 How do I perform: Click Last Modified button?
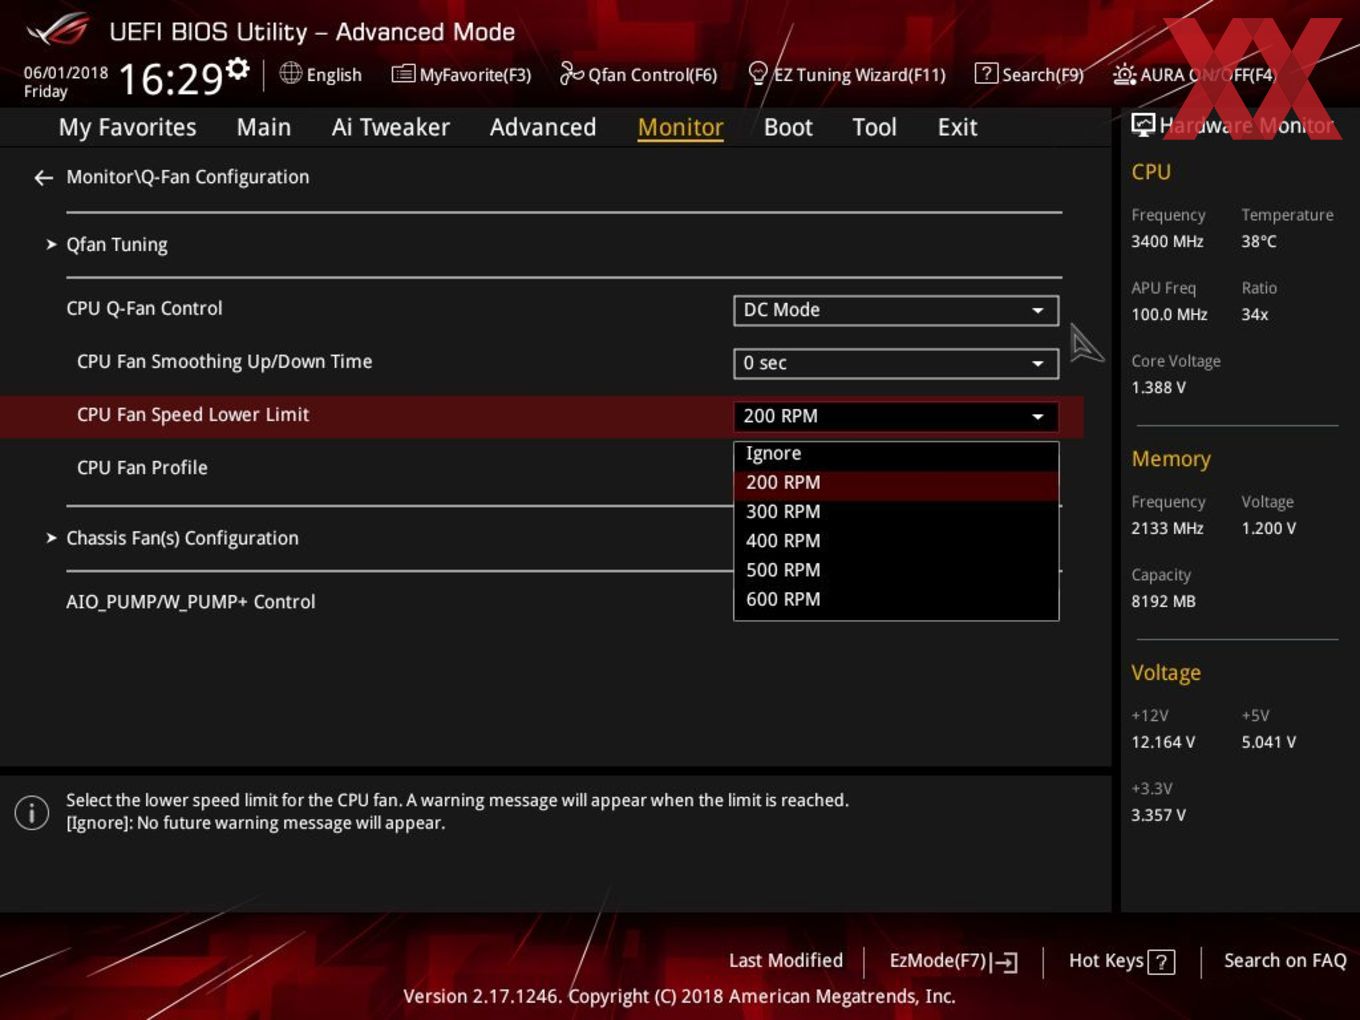point(786,961)
